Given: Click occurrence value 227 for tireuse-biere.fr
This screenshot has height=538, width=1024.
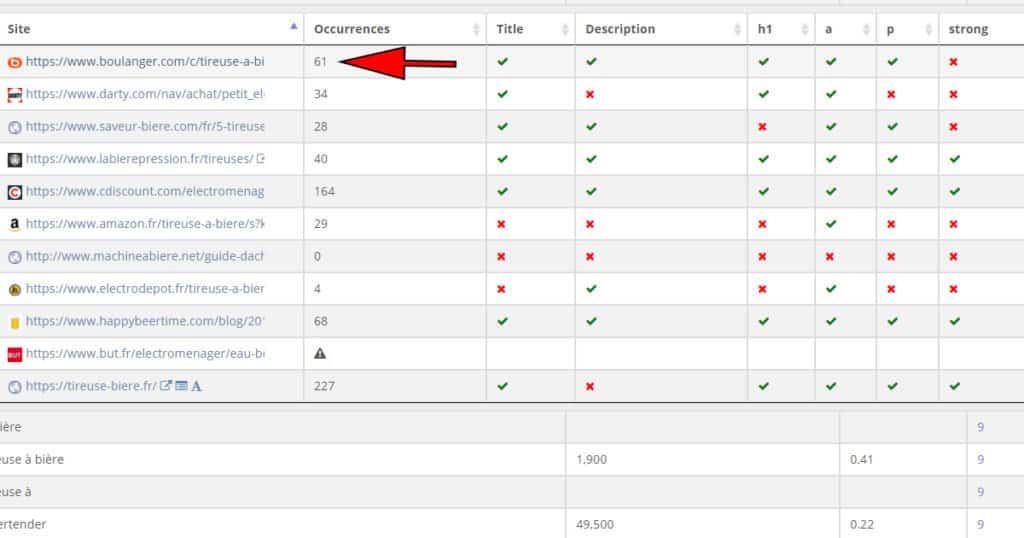Looking at the screenshot, I should tap(324, 386).
